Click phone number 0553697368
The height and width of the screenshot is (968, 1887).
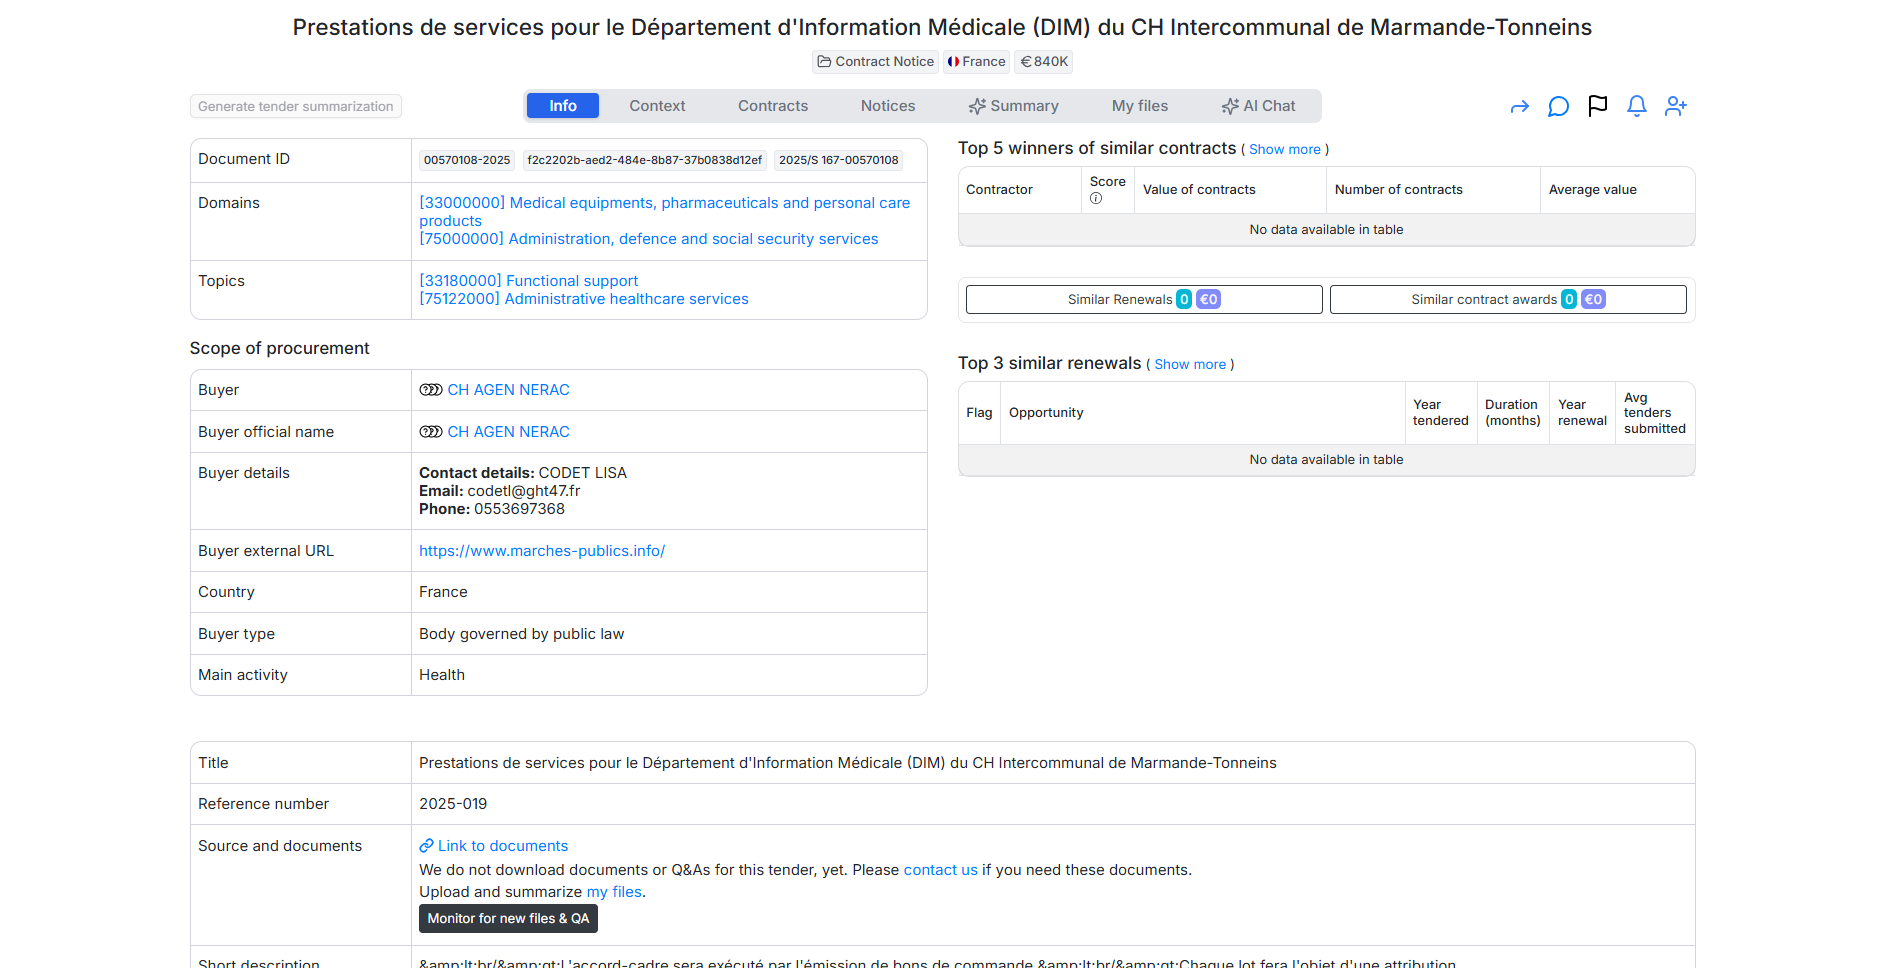pos(519,509)
